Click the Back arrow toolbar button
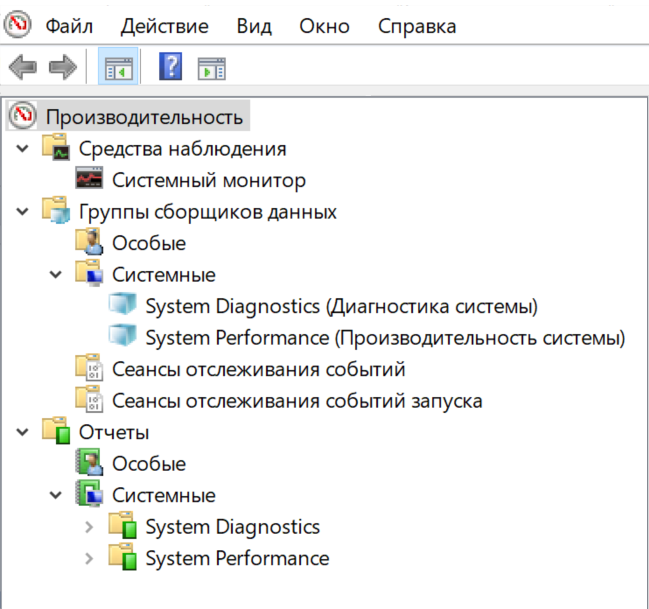The height and width of the screenshot is (609, 649). (22, 68)
